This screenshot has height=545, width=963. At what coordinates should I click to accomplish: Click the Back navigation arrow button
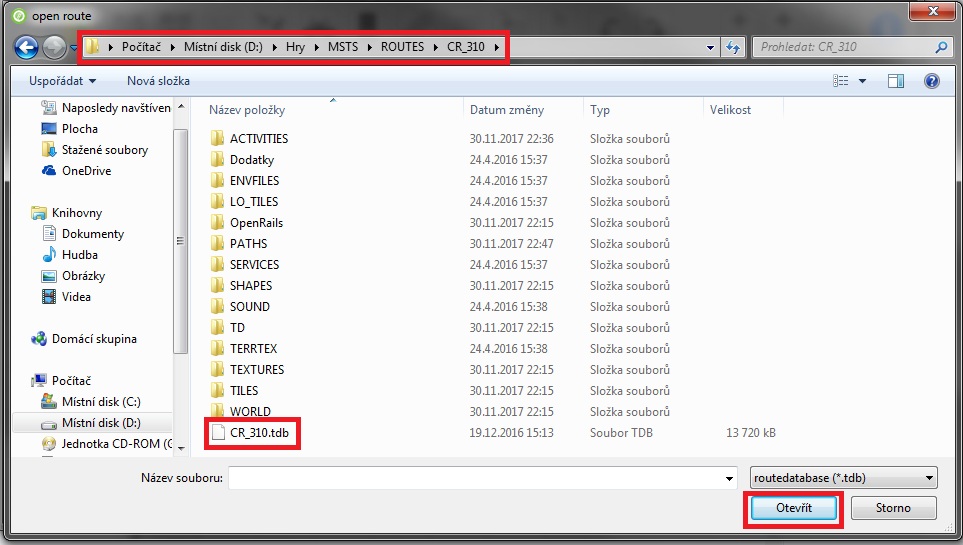point(27,47)
